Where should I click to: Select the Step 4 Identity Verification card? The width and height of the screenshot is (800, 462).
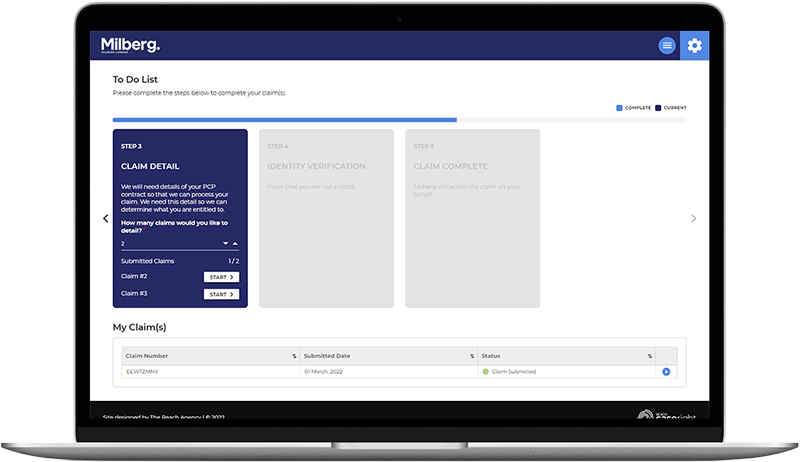tap(326, 218)
